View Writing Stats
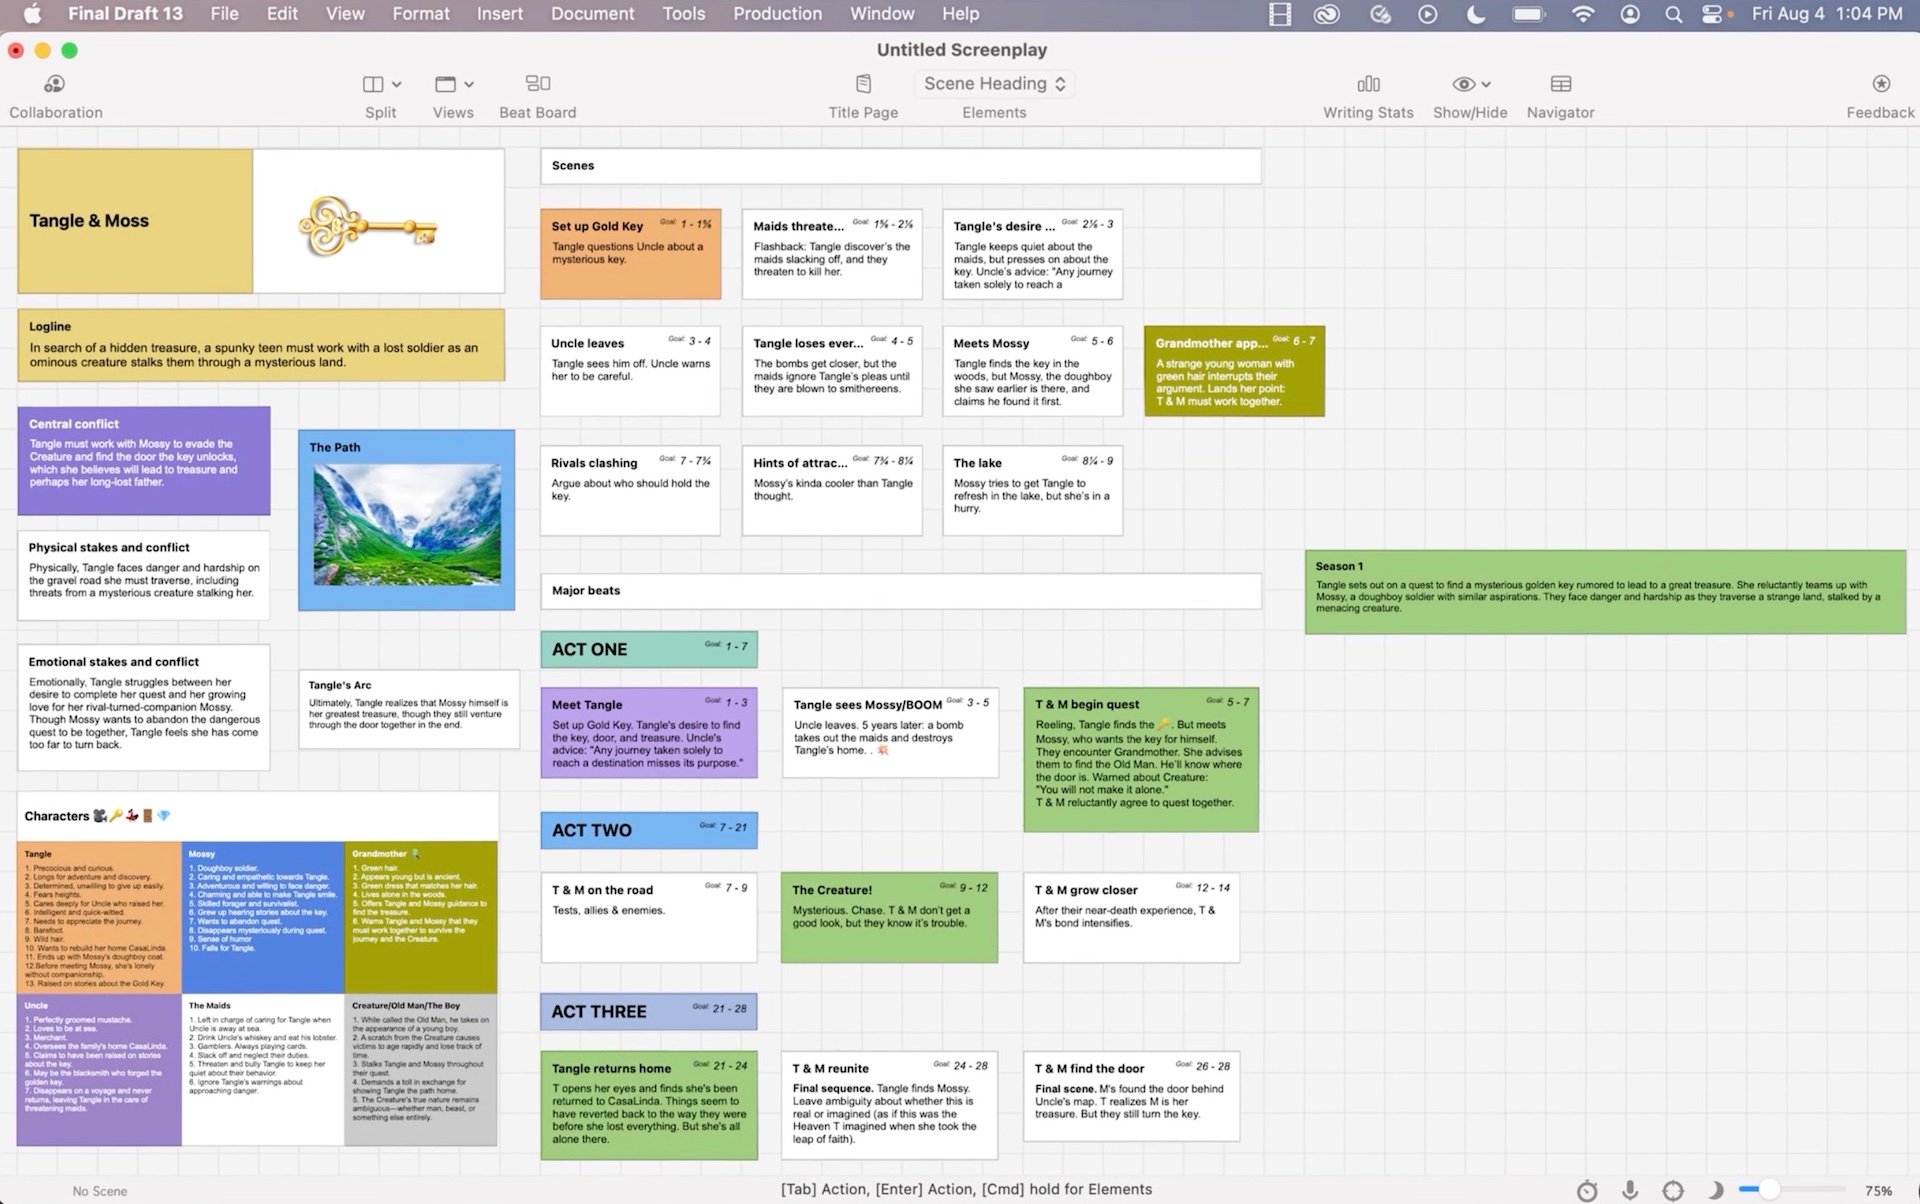Image resolution: width=1920 pixels, height=1204 pixels. point(1367,95)
